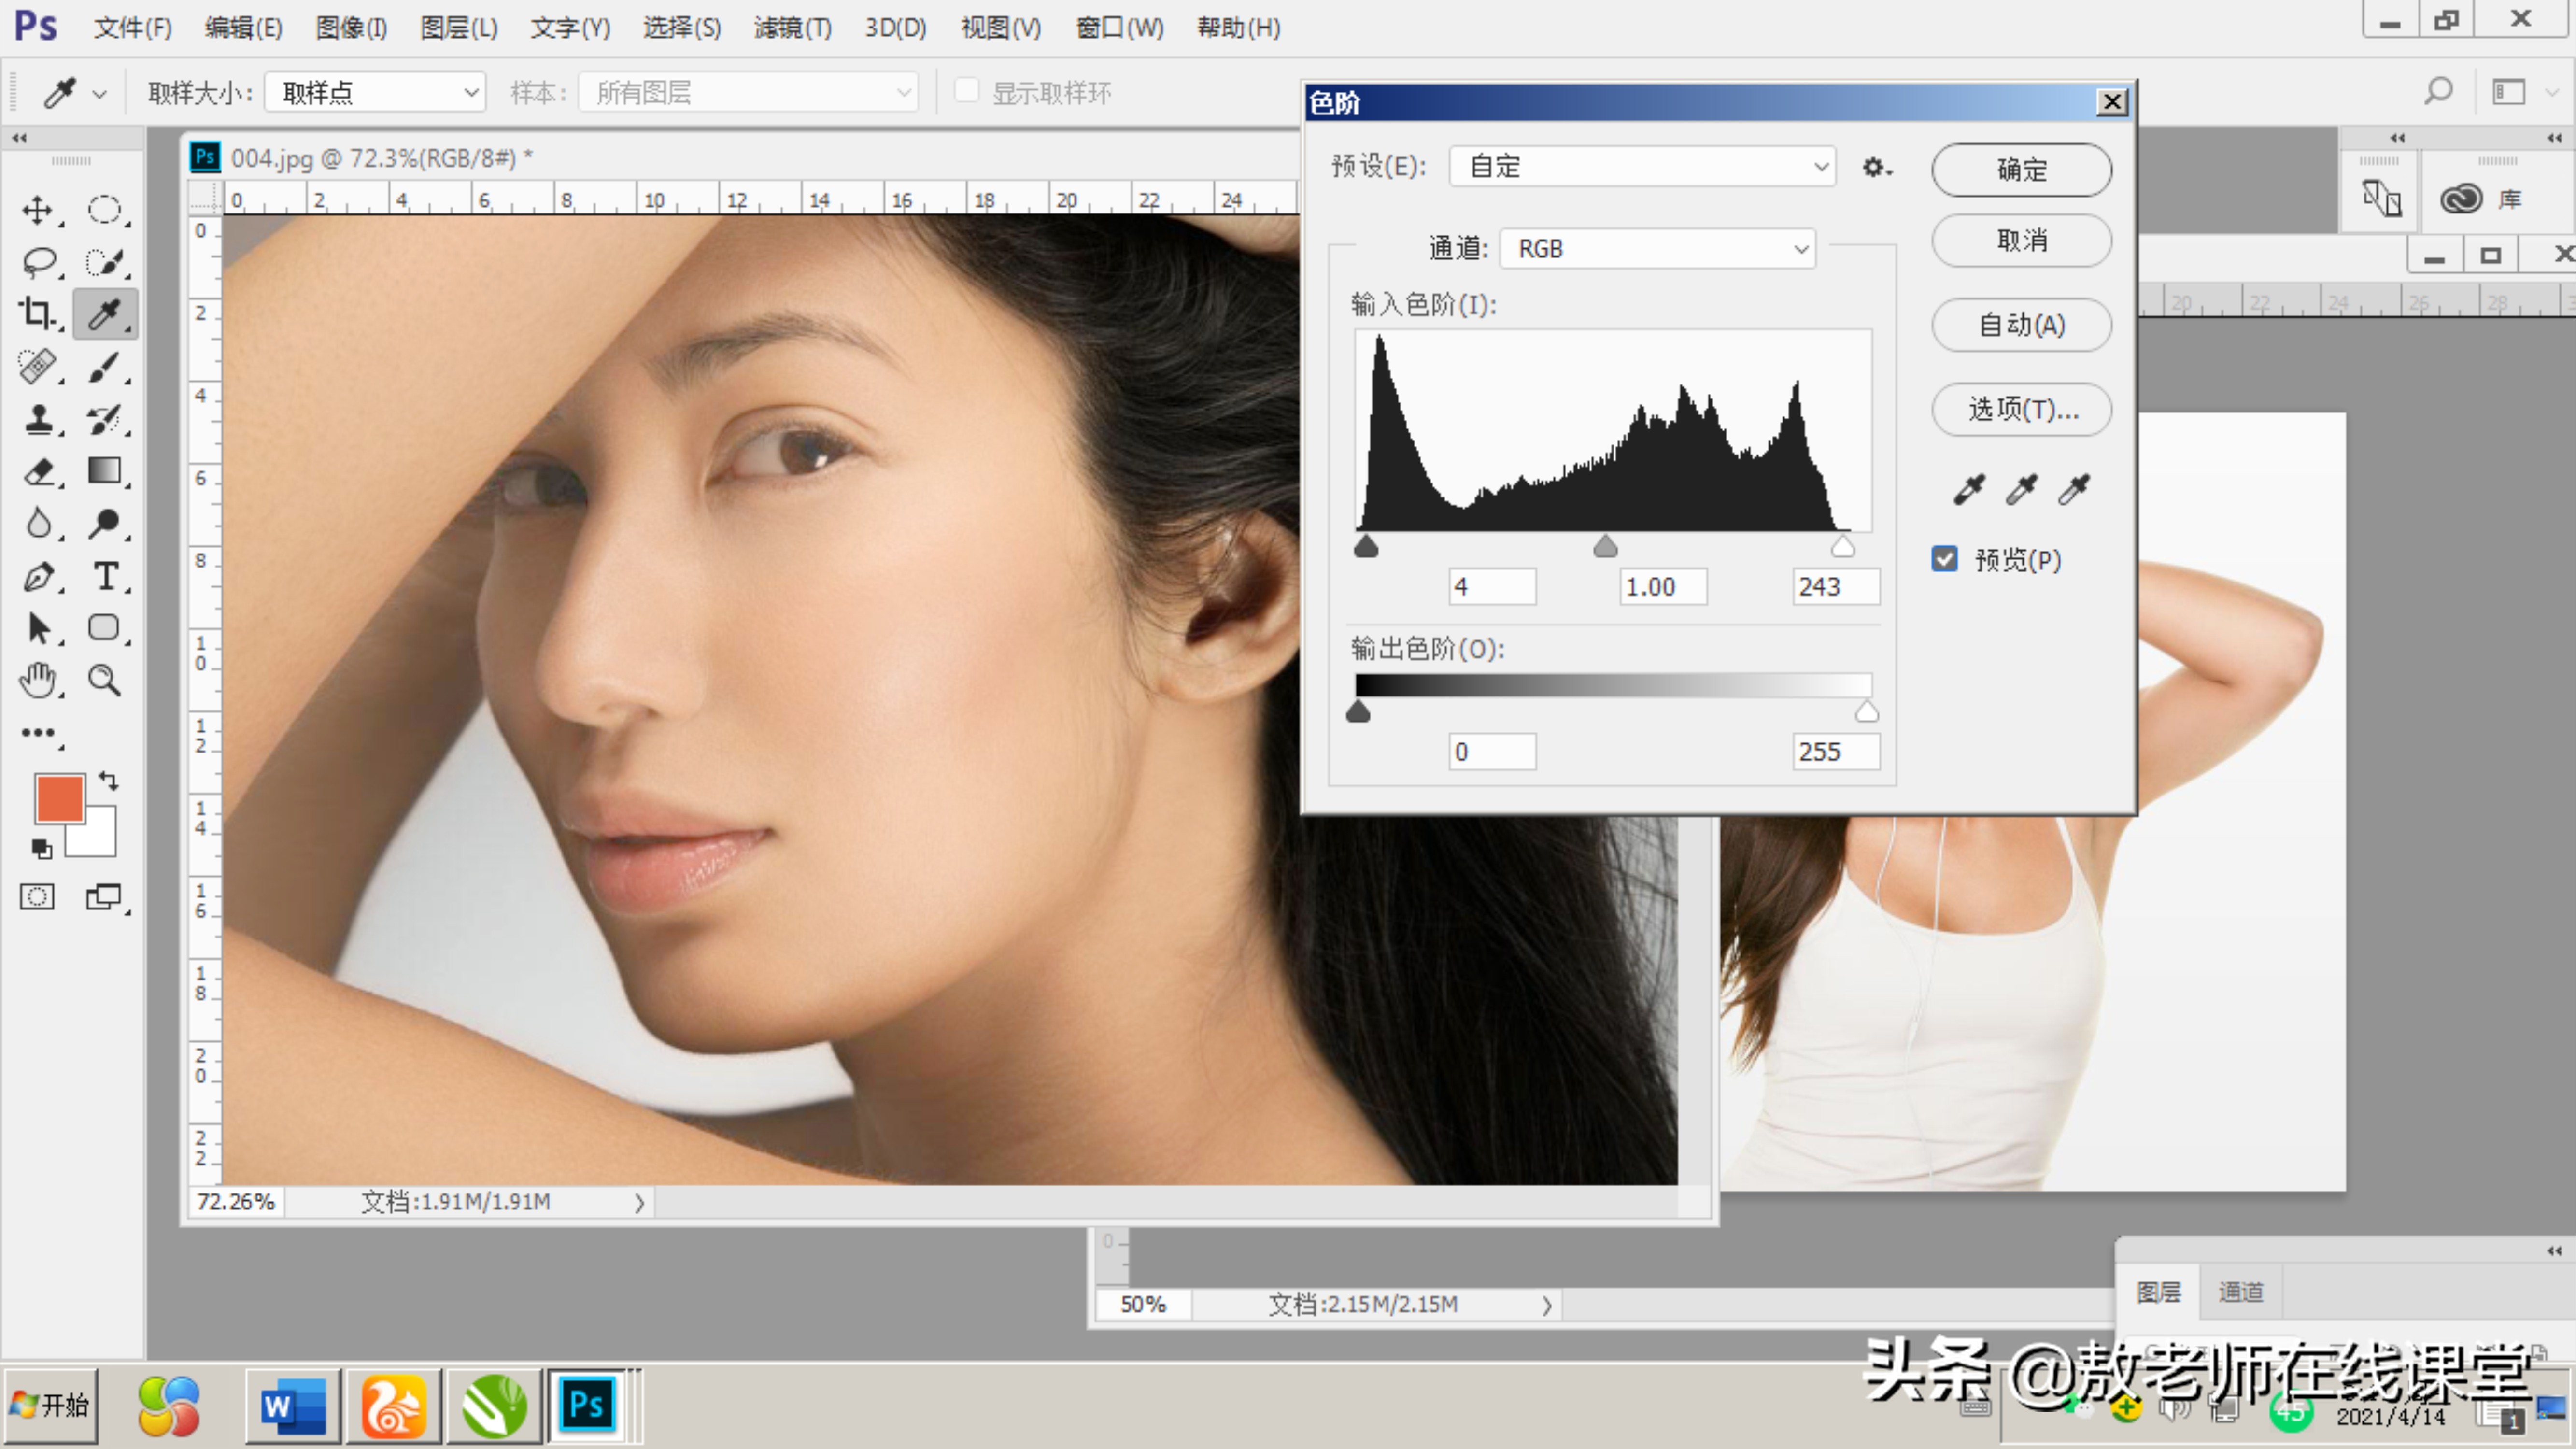Expand status bar arrow of 004.jpg

click(x=639, y=1202)
